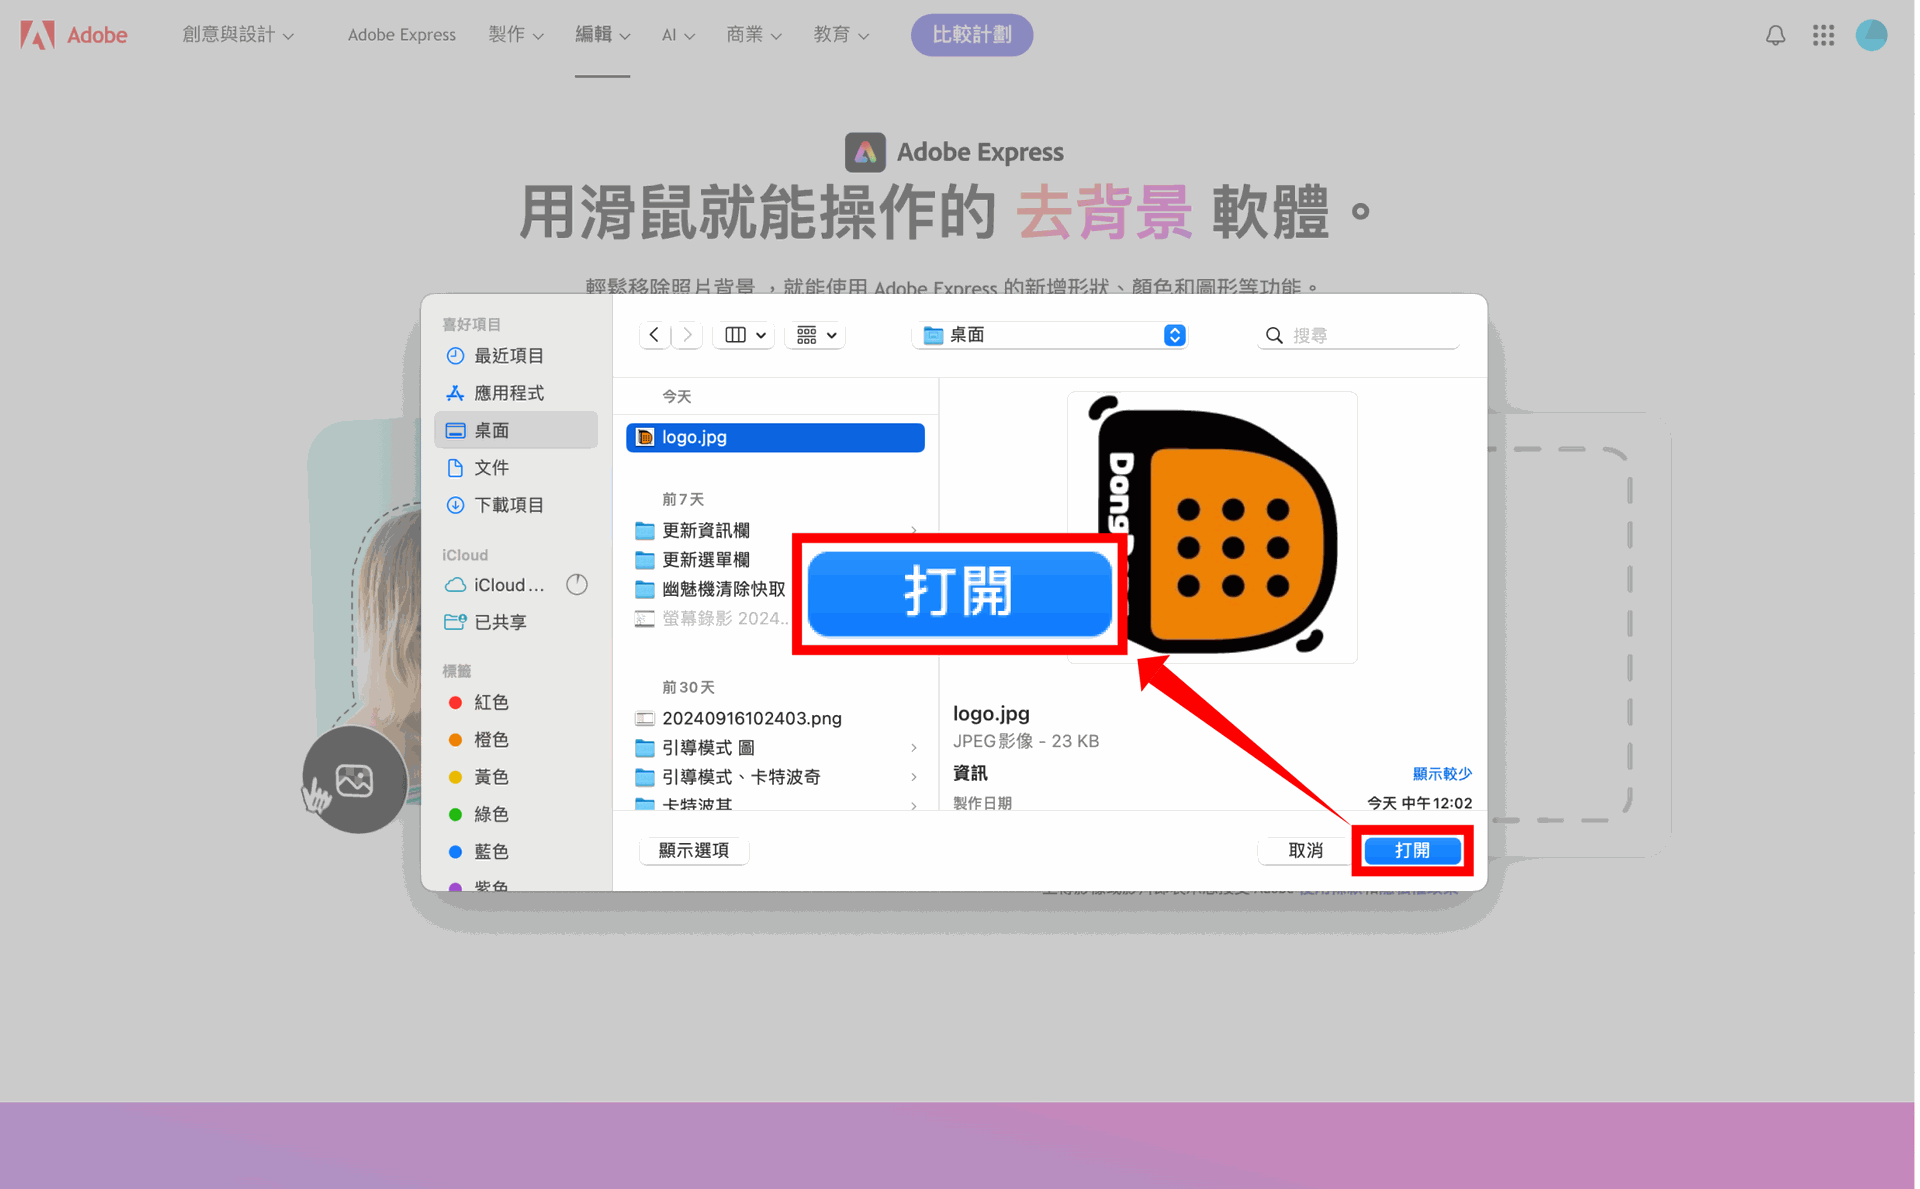
Task: Select Shared folder icon in sidebar
Action: [455, 622]
